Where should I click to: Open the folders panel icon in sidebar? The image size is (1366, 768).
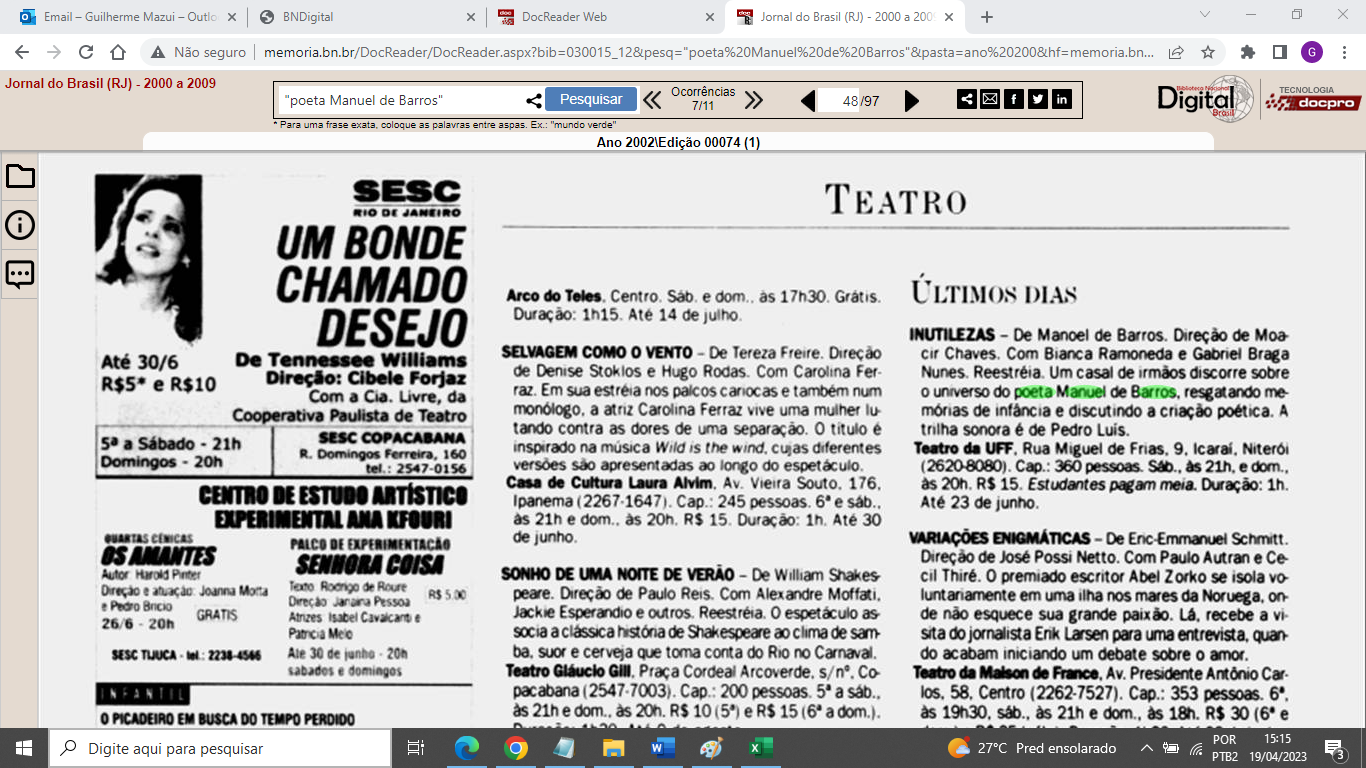click(x=20, y=177)
